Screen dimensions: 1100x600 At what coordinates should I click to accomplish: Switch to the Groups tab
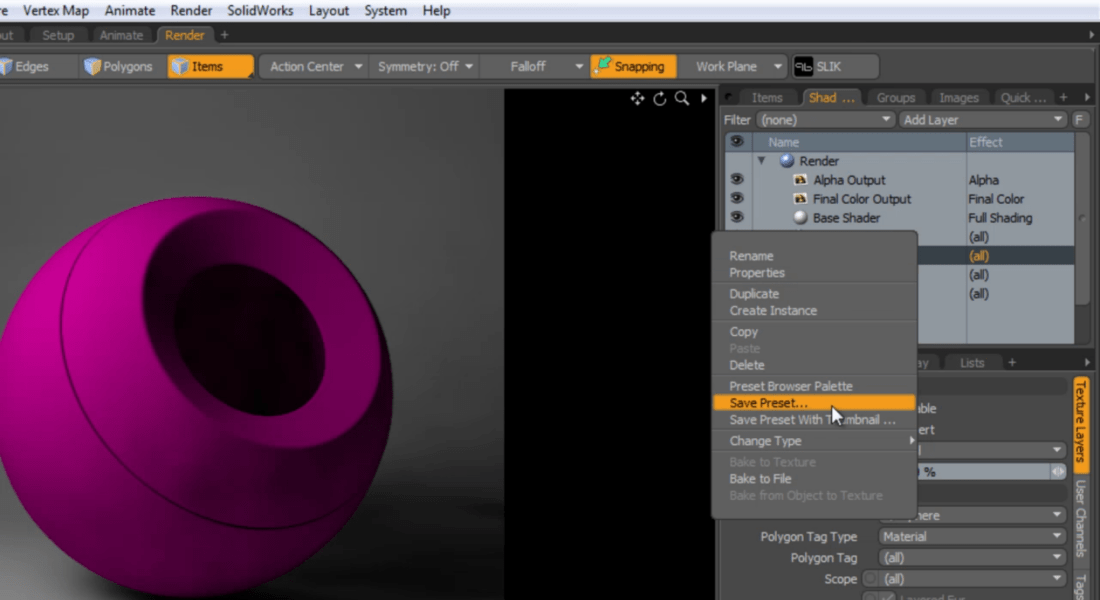pos(895,97)
